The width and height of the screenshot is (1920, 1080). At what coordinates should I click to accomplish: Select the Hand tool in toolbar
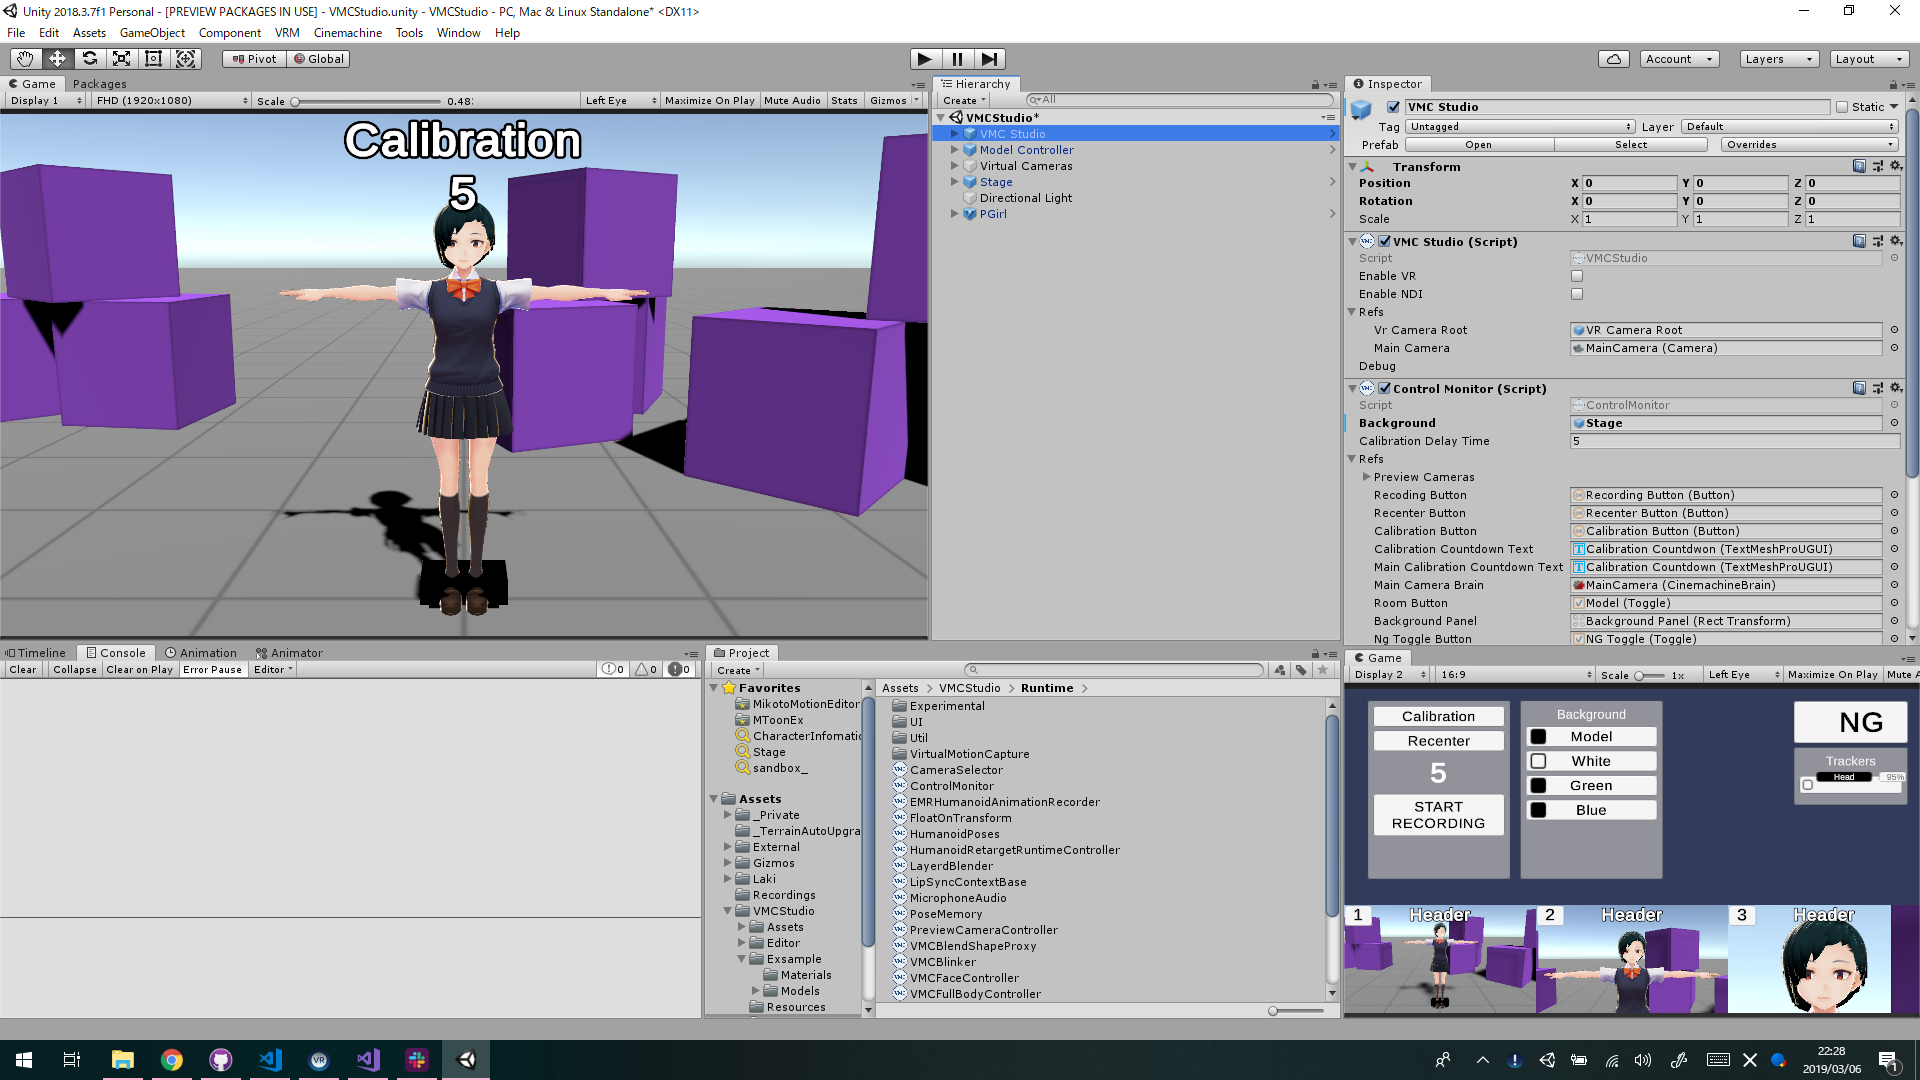[25, 59]
